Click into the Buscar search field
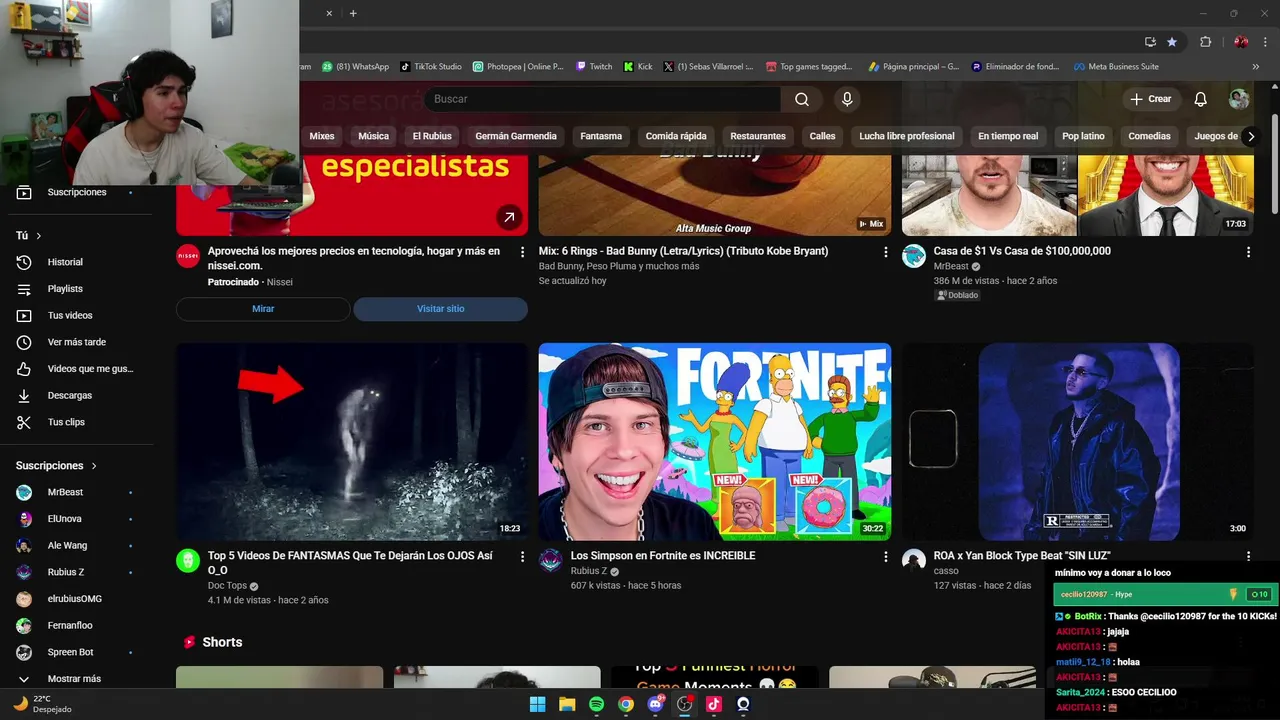Image resolution: width=1280 pixels, height=720 pixels. [603, 99]
